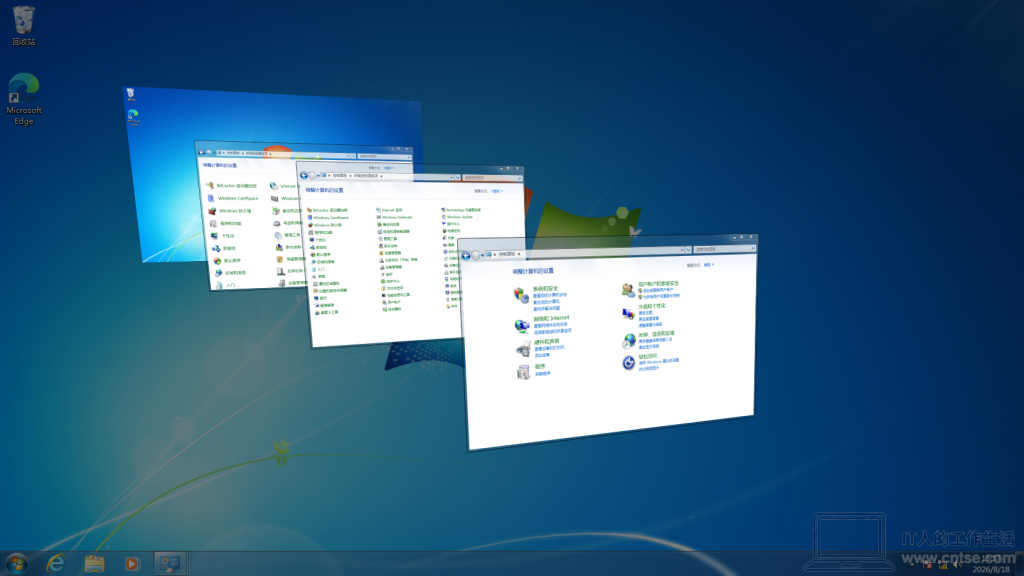Open the 回收站 recycle bin desktop icon
This screenshot has width=1024, height=576.
[24, 25]
